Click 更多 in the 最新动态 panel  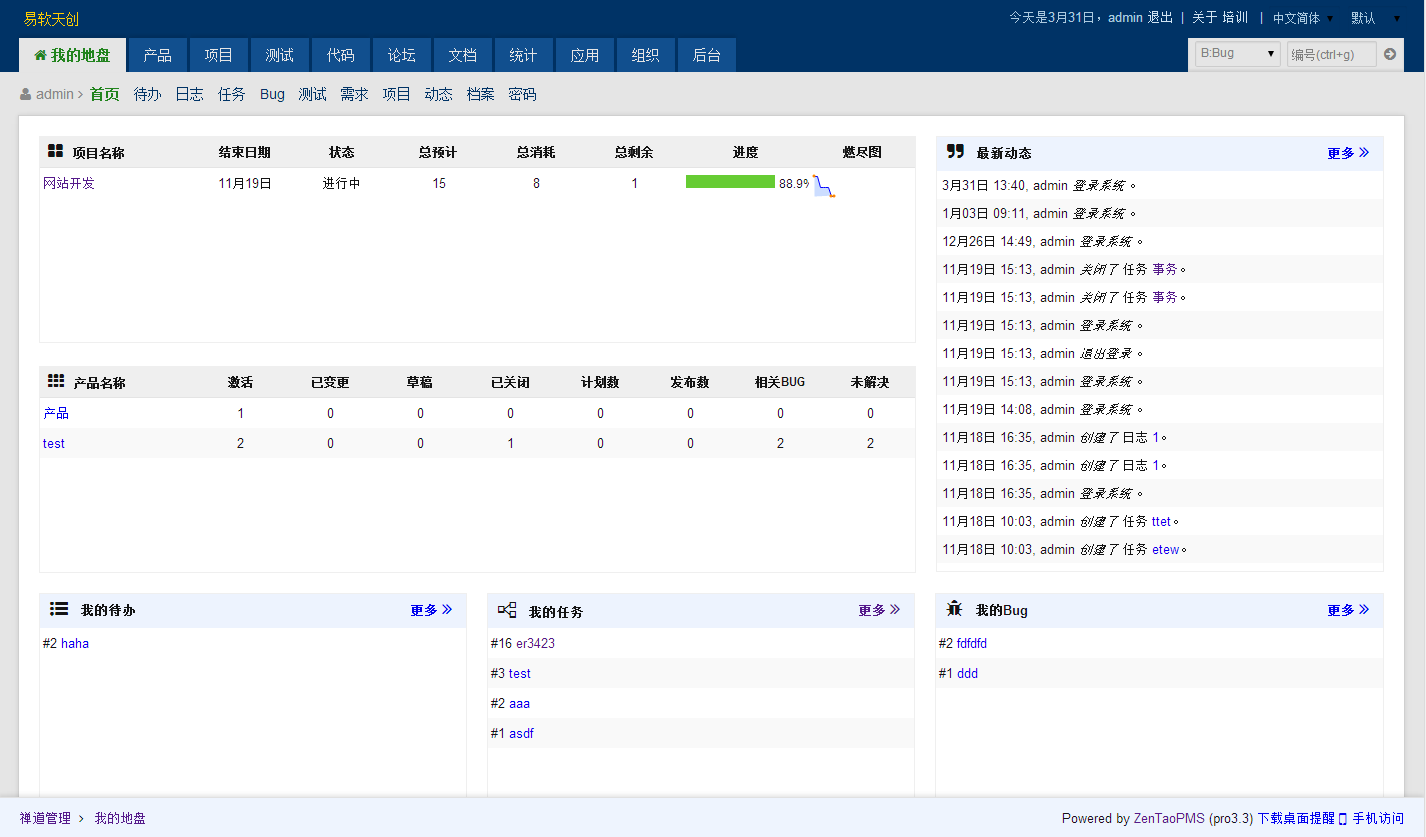[1347, 153]
